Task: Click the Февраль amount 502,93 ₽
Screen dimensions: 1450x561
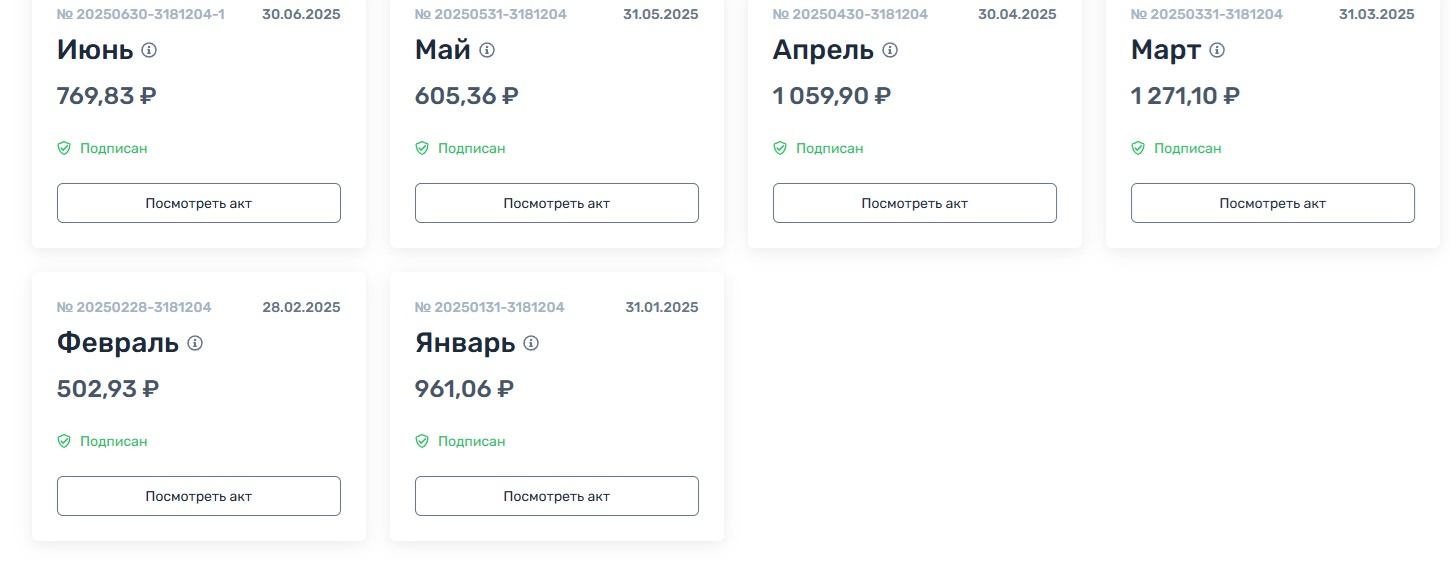Action: click(x=108, y=389)
